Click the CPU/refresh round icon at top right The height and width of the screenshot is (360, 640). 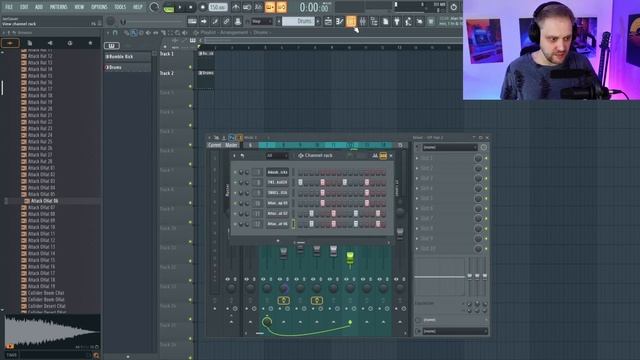pyautogui.click(x=453, y=7)
